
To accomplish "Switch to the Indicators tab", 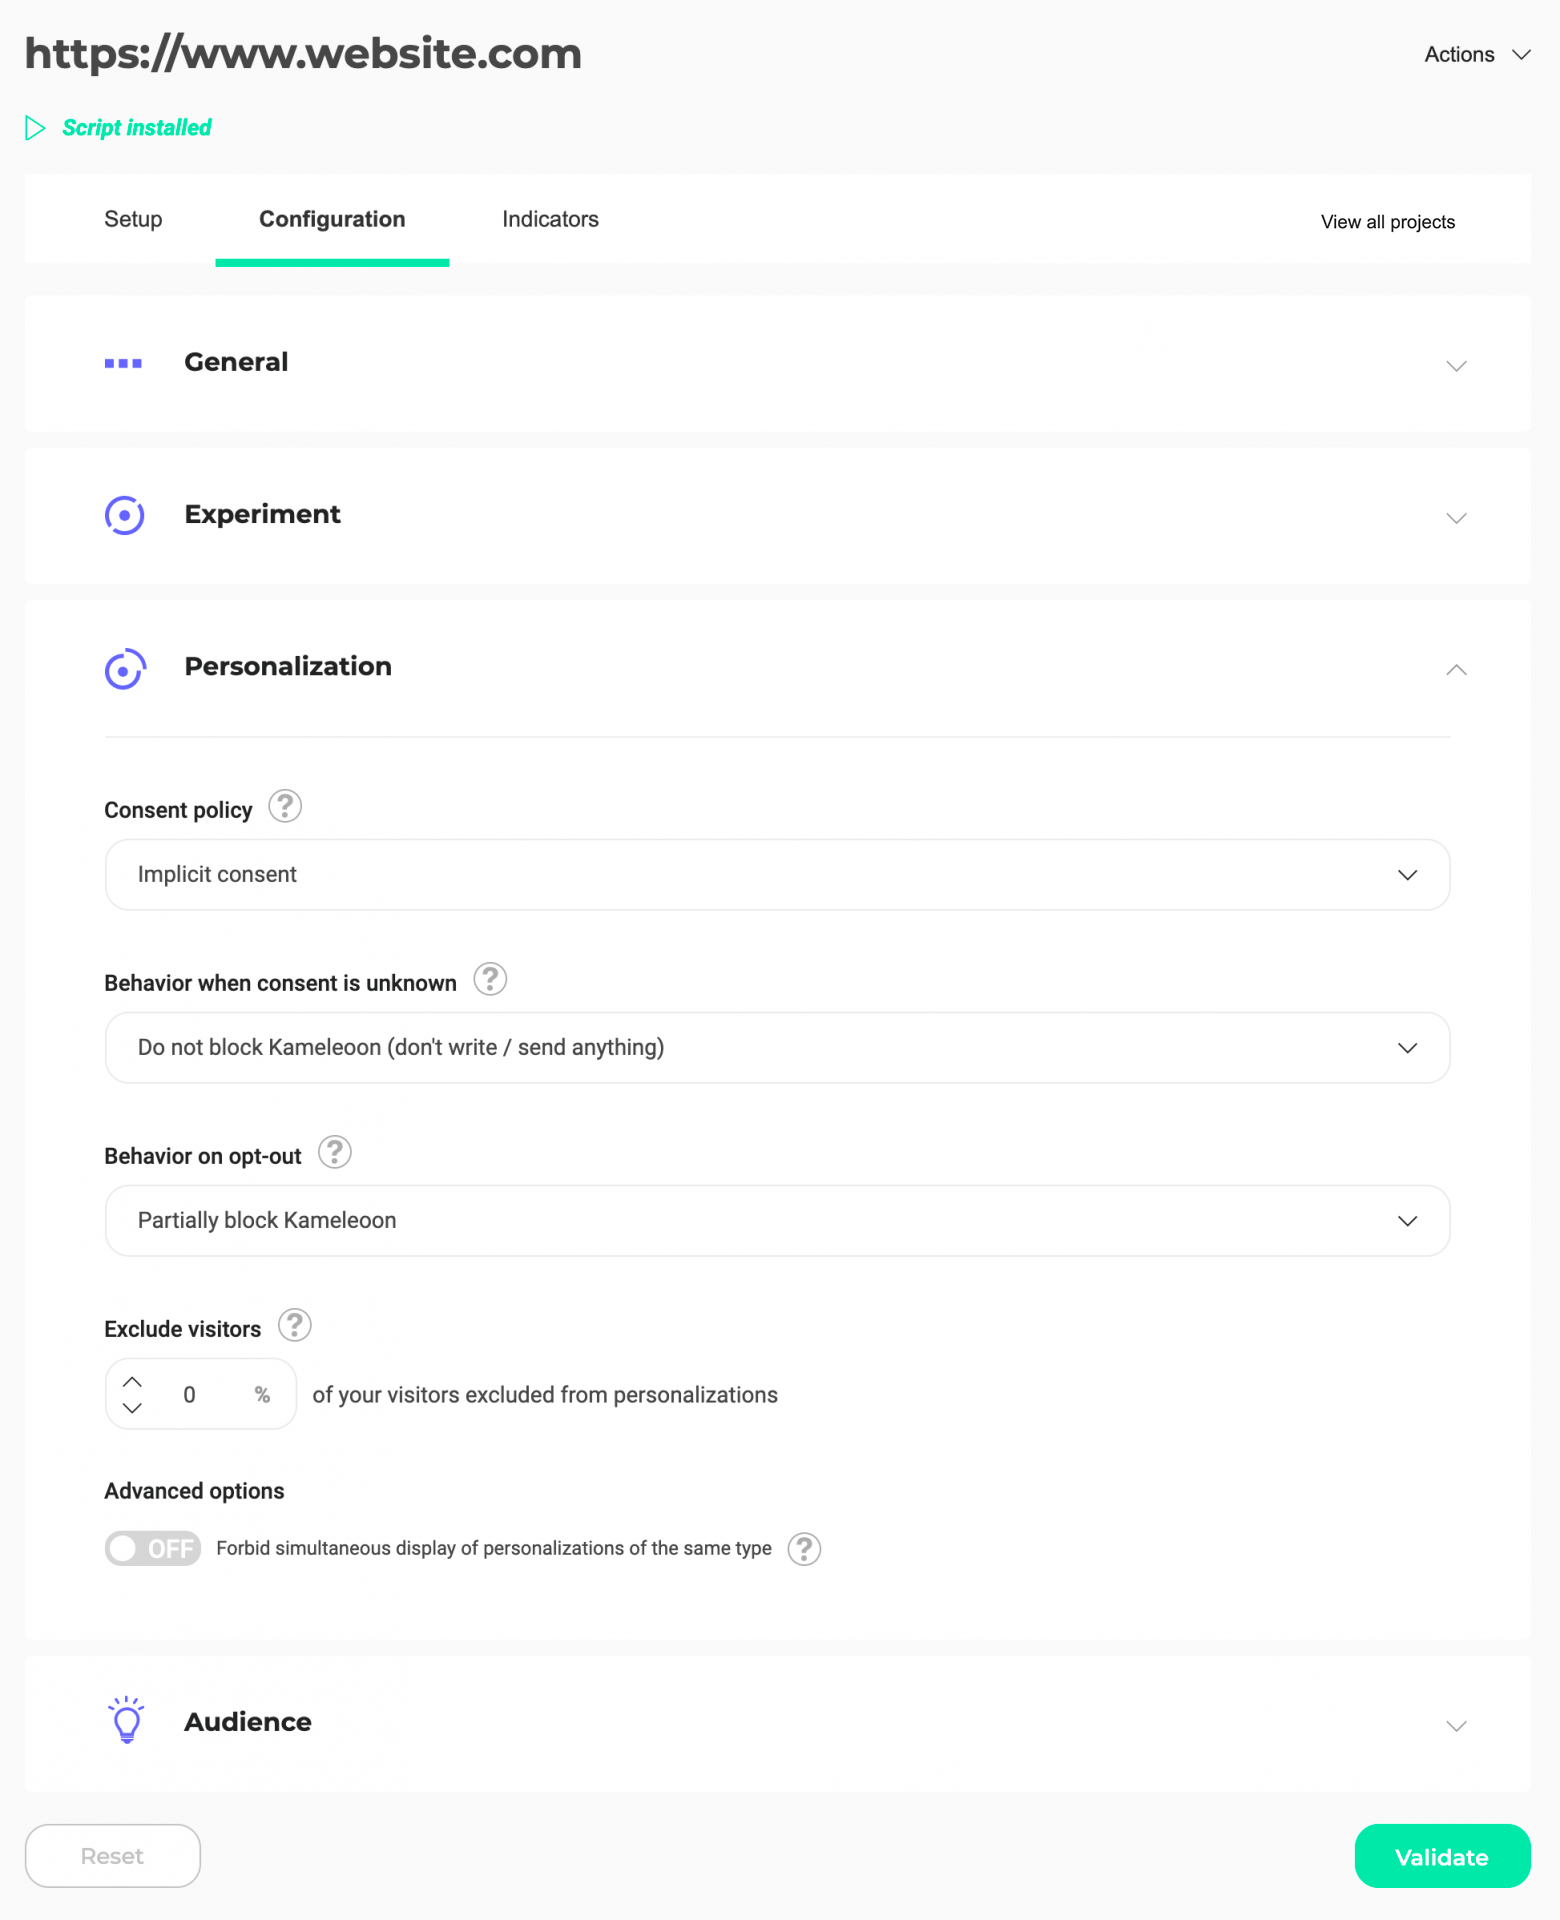I will pyautogui.click(x=550, y=219).
